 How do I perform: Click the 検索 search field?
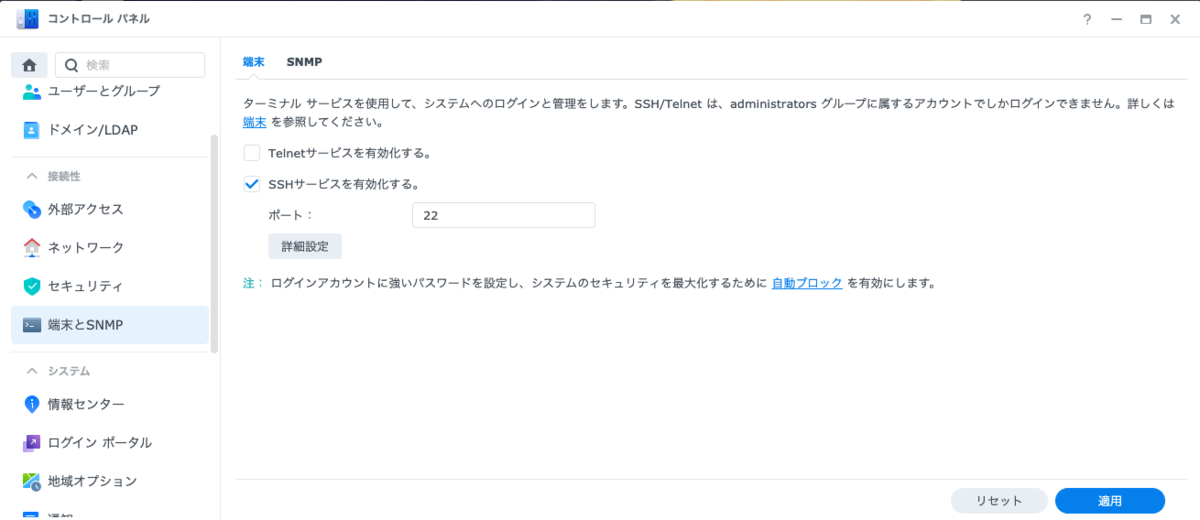tap(130, 65)
